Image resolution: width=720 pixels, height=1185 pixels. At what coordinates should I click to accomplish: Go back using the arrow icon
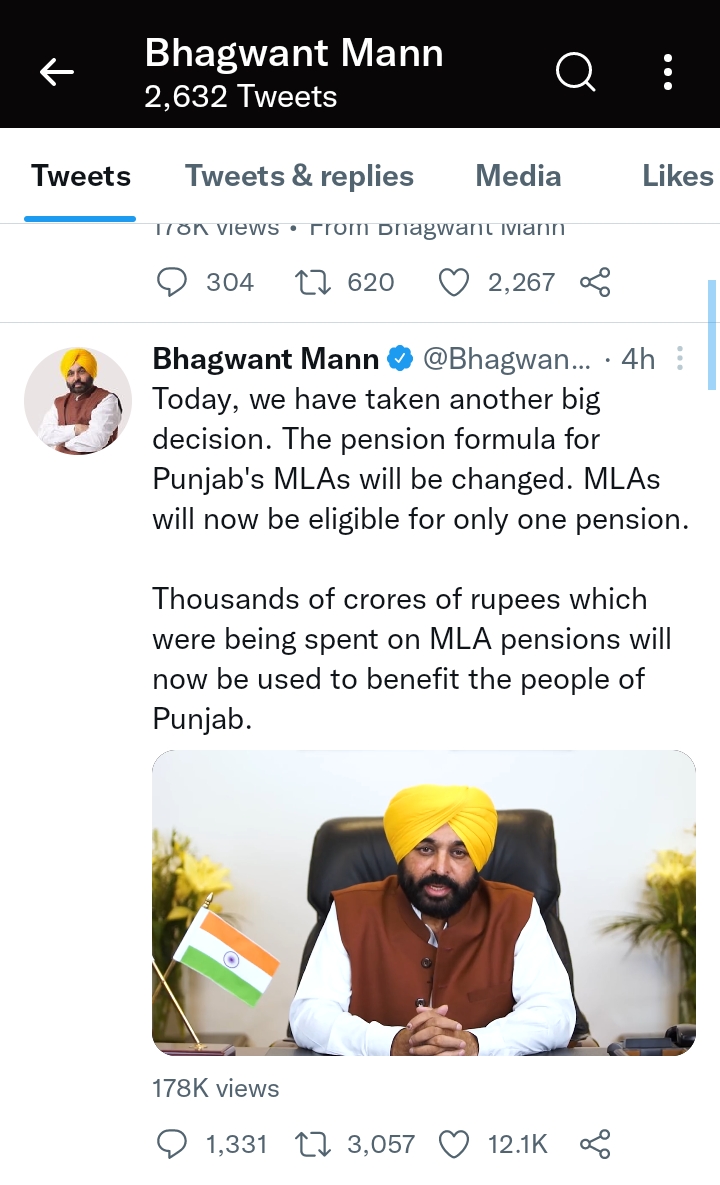click(57, 71)
